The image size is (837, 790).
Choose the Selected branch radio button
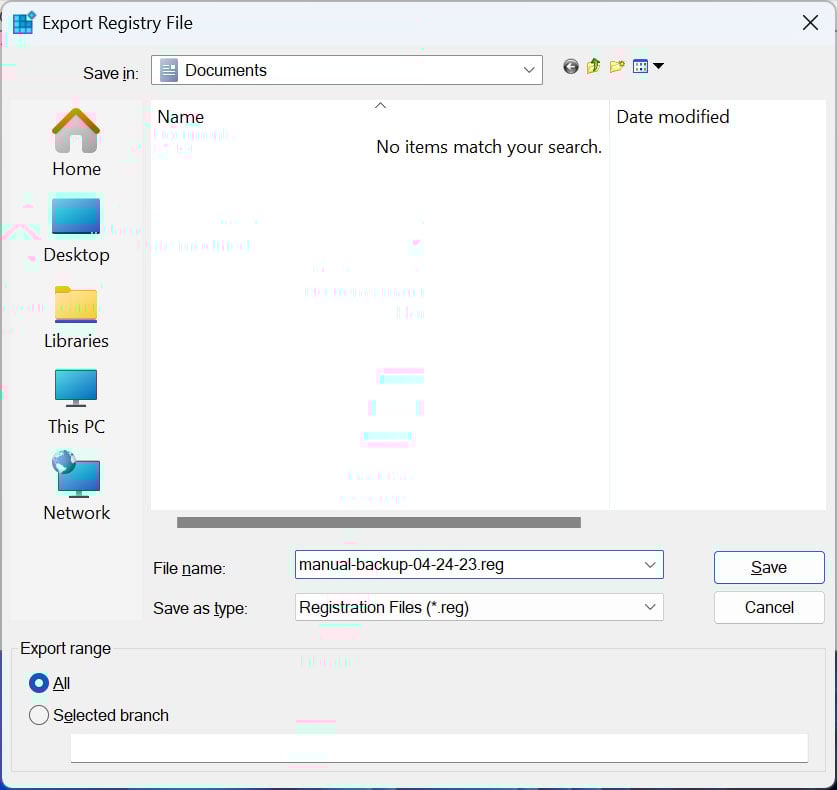click(39, 715)
